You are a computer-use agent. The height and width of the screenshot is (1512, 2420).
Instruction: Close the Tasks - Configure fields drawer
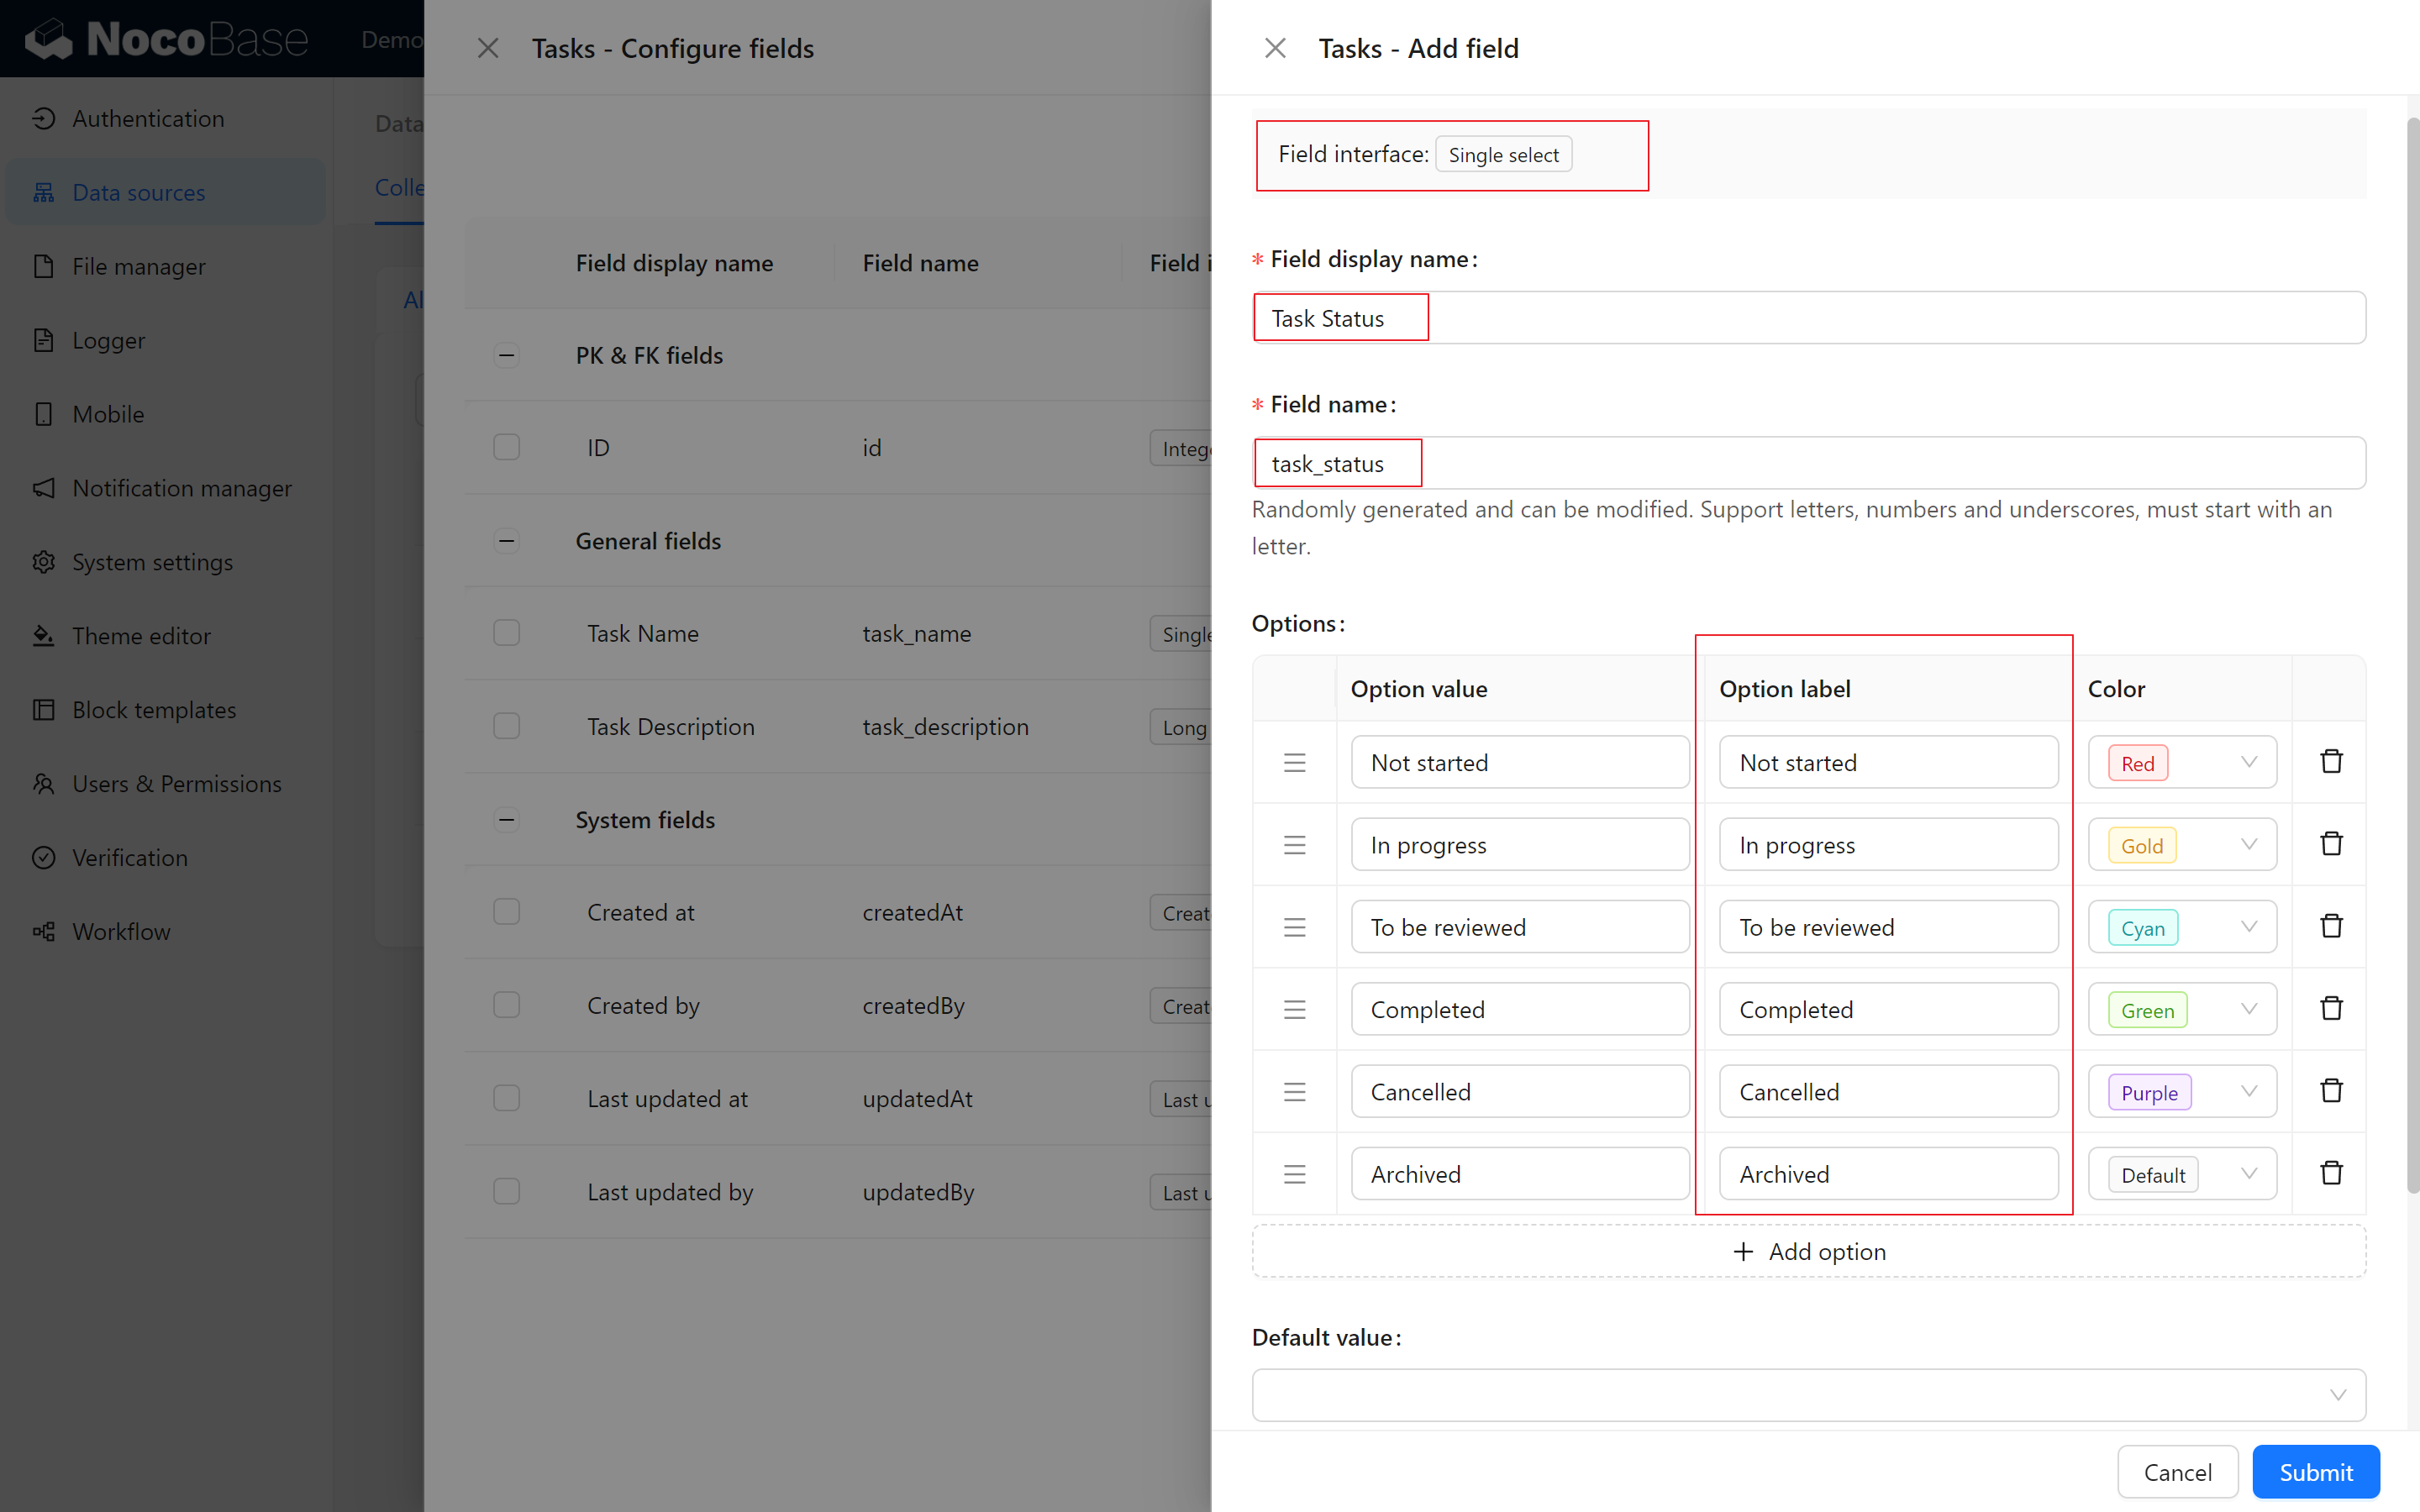(x=488, y=48)
